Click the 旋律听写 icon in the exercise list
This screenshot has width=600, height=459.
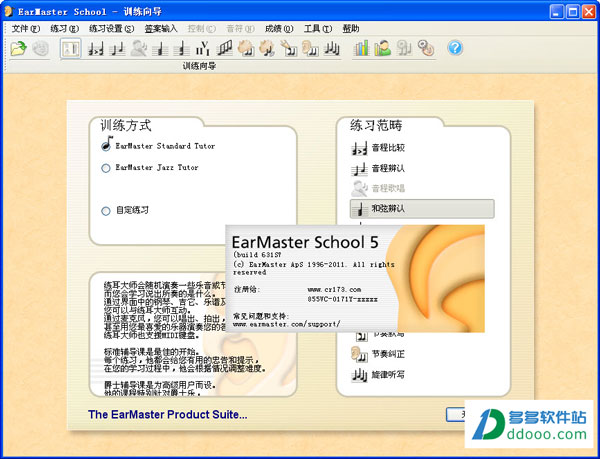click(359, 375)
